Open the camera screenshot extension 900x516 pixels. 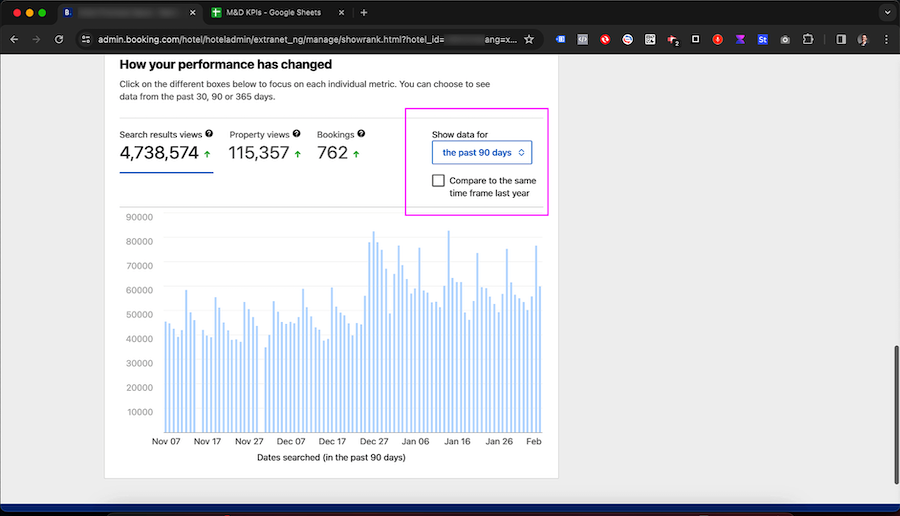[785, 40]
